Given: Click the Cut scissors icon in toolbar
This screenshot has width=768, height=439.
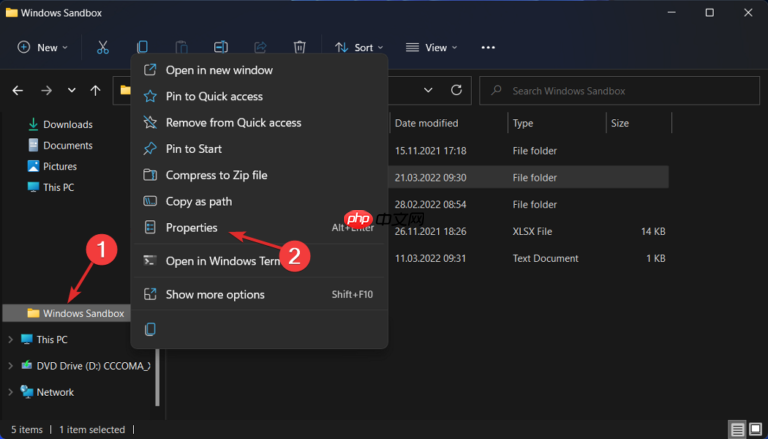Looking at the screenshot, I should click(103, 47).
